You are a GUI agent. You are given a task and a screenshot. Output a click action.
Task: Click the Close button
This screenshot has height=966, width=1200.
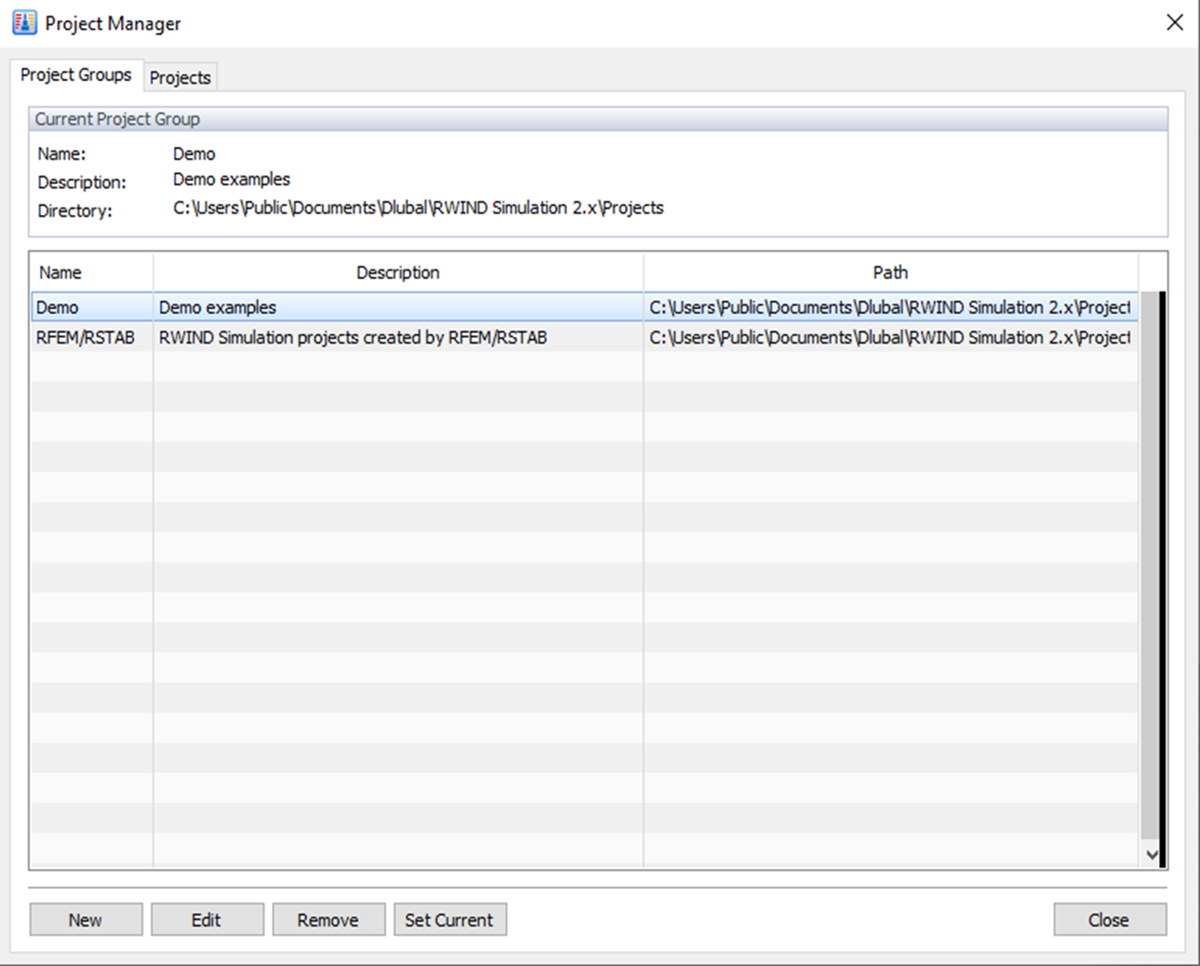[x=1109, y=919]
